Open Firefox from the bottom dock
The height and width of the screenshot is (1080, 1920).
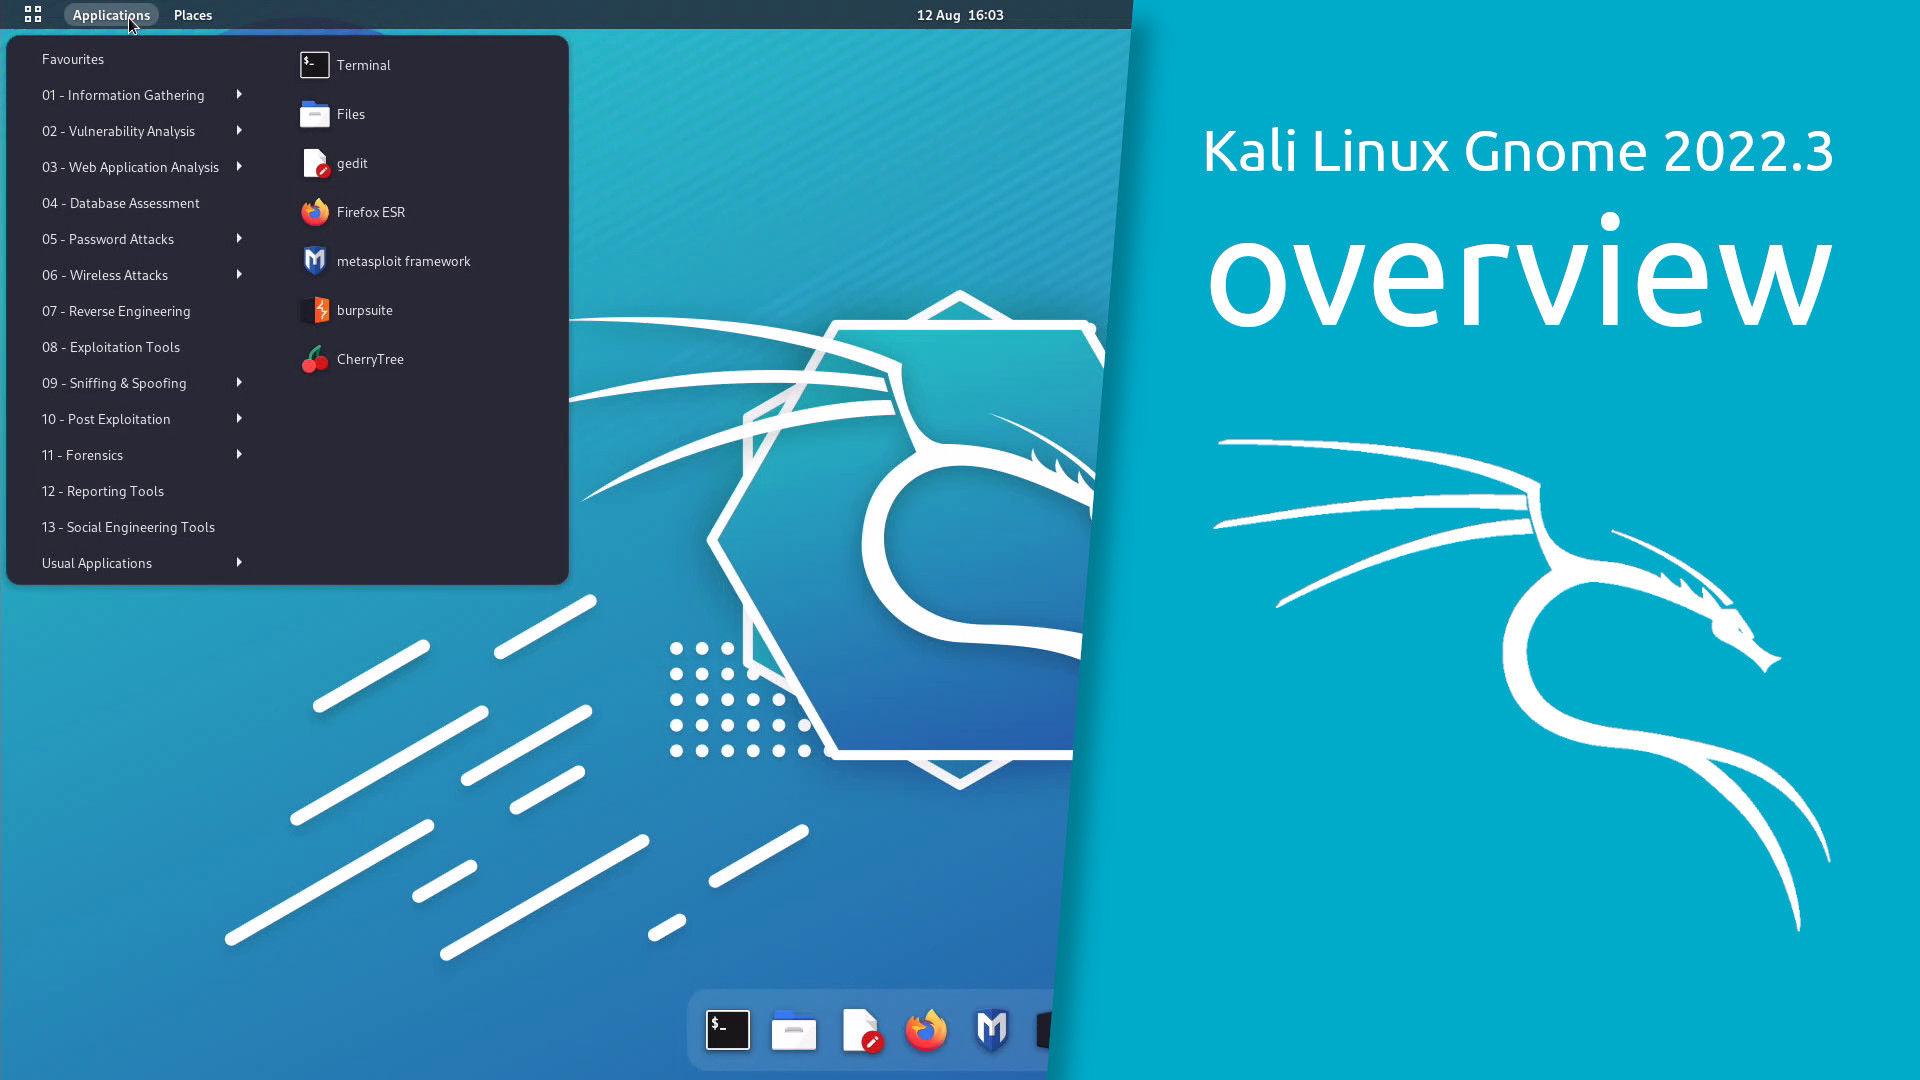click(925, 1030)
